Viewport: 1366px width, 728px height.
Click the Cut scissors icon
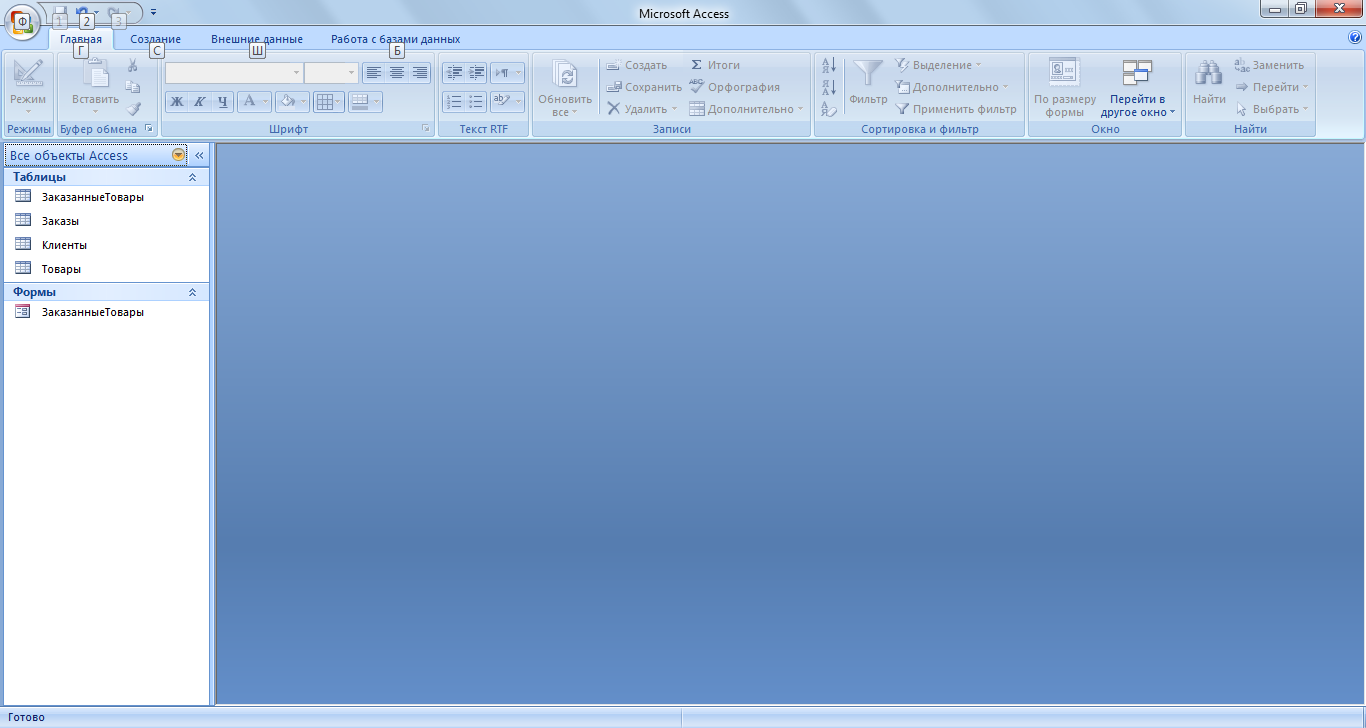(133, 65)
